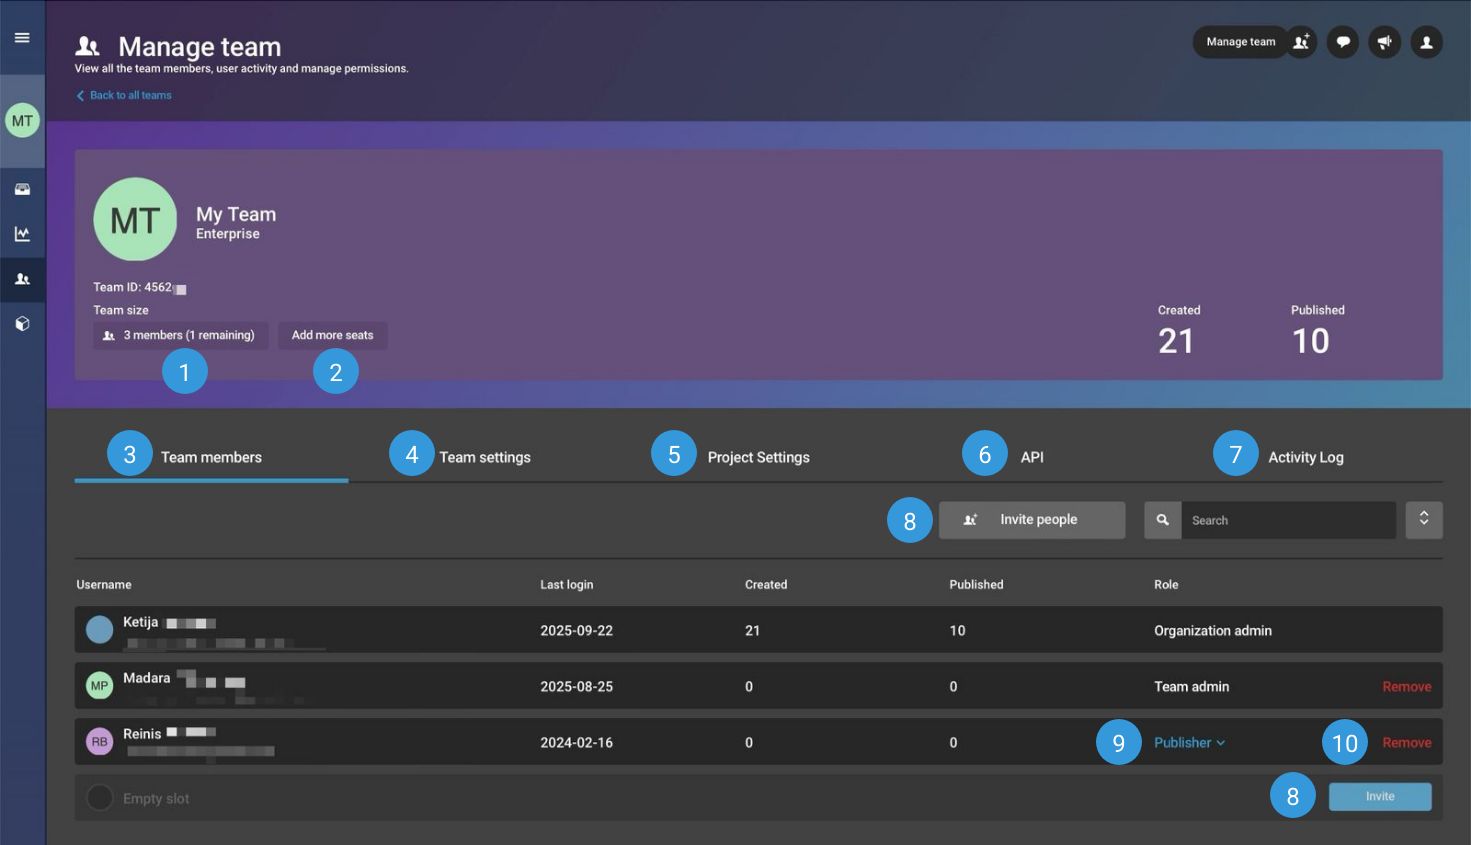The image size is (1471, 845).
Task: Open the user profile icon in header
Action: coord(1427,42)
